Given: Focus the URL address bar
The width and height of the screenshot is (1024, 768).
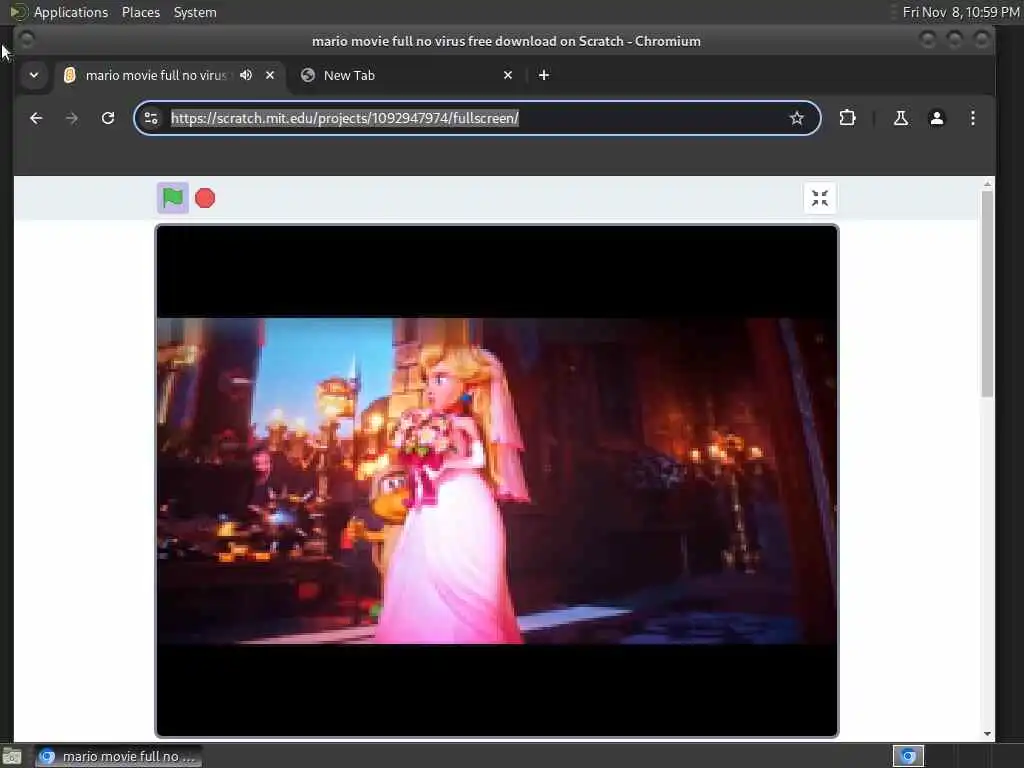Looking at the screenshot, I should point(475,118).
